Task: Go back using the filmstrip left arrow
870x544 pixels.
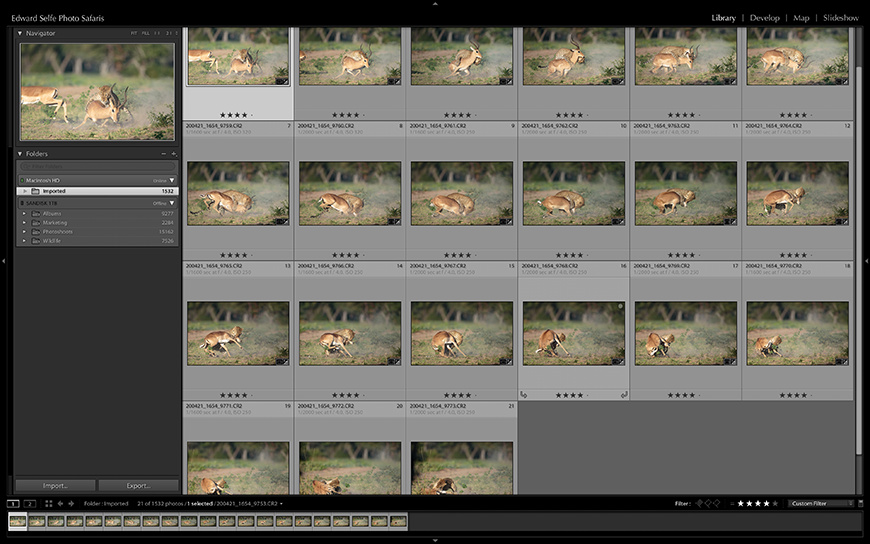Action: coord(60,503)
